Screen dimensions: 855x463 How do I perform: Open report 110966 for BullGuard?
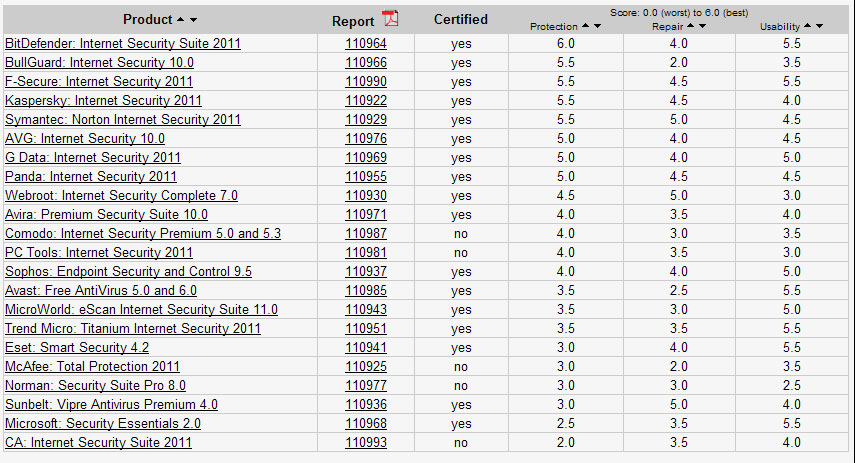tap(366, 63)
